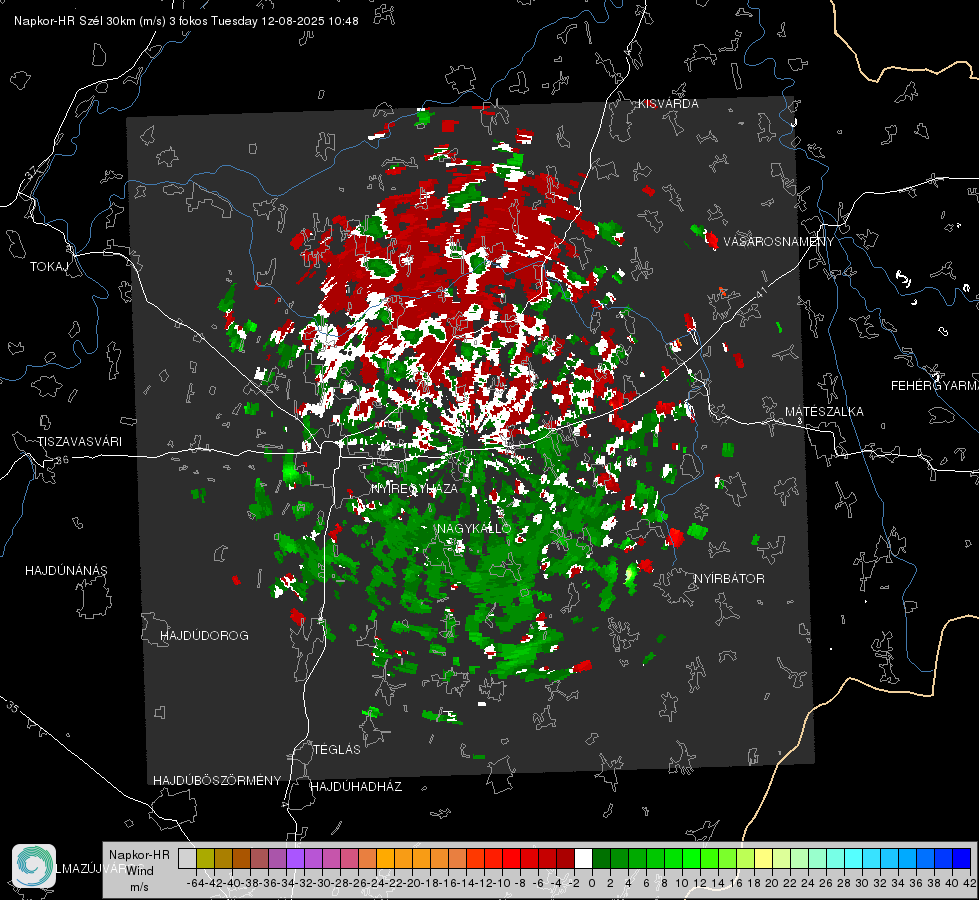
Task: Click the MÁTÉSZALKA city label
Action: pos(824,411)
